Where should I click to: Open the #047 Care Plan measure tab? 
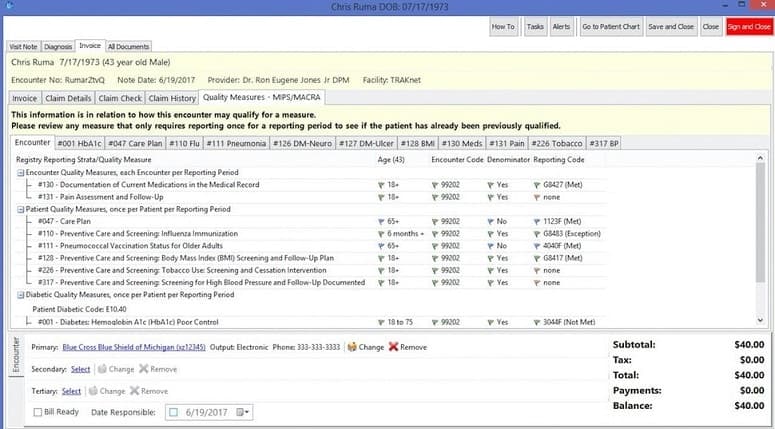[x=135, y=143]
